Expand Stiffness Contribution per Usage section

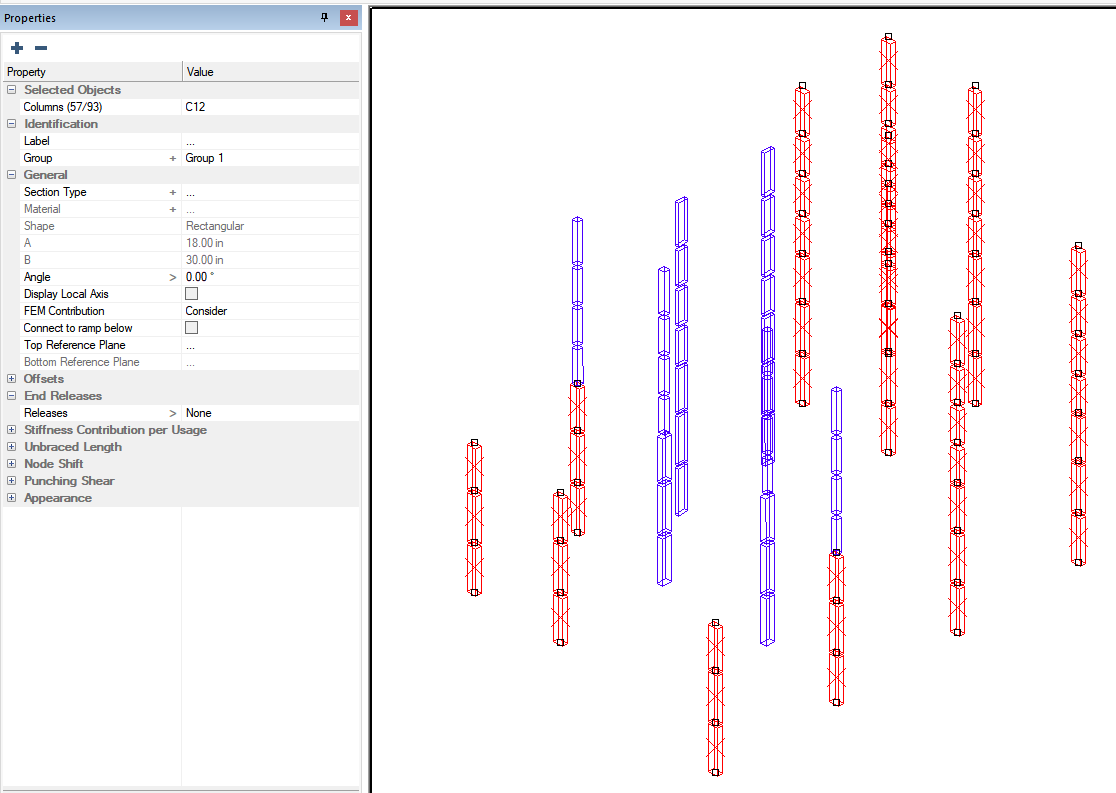(x=12, y=430)
